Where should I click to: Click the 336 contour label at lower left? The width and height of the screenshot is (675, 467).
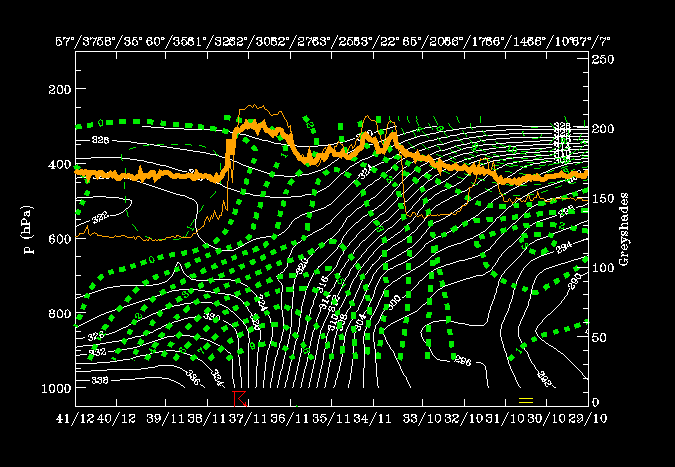(99, 380)
